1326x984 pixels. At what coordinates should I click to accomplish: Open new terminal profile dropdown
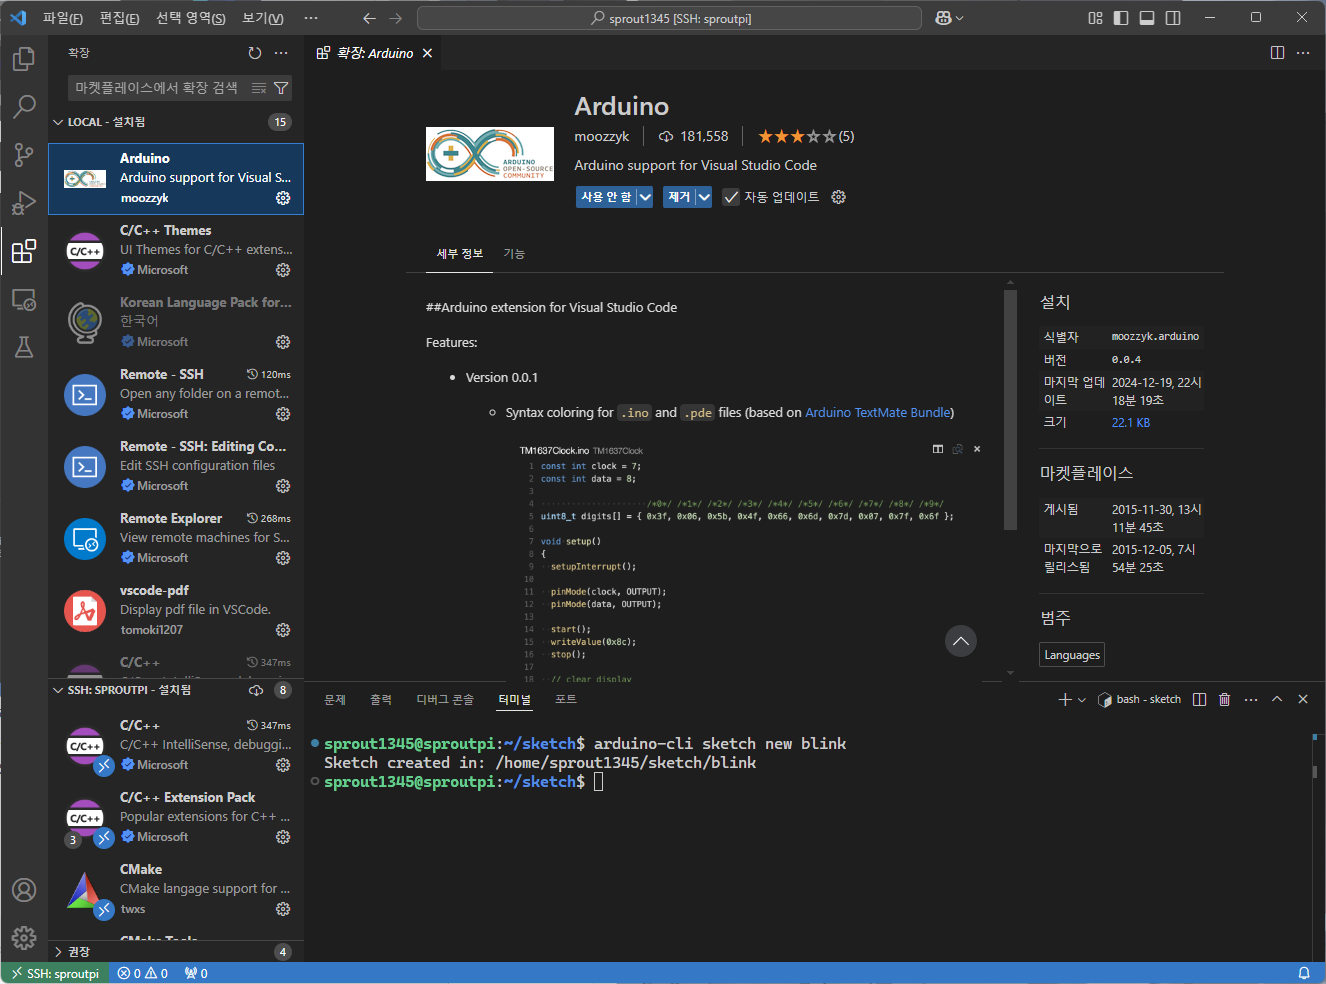(x=1082, y=699)
